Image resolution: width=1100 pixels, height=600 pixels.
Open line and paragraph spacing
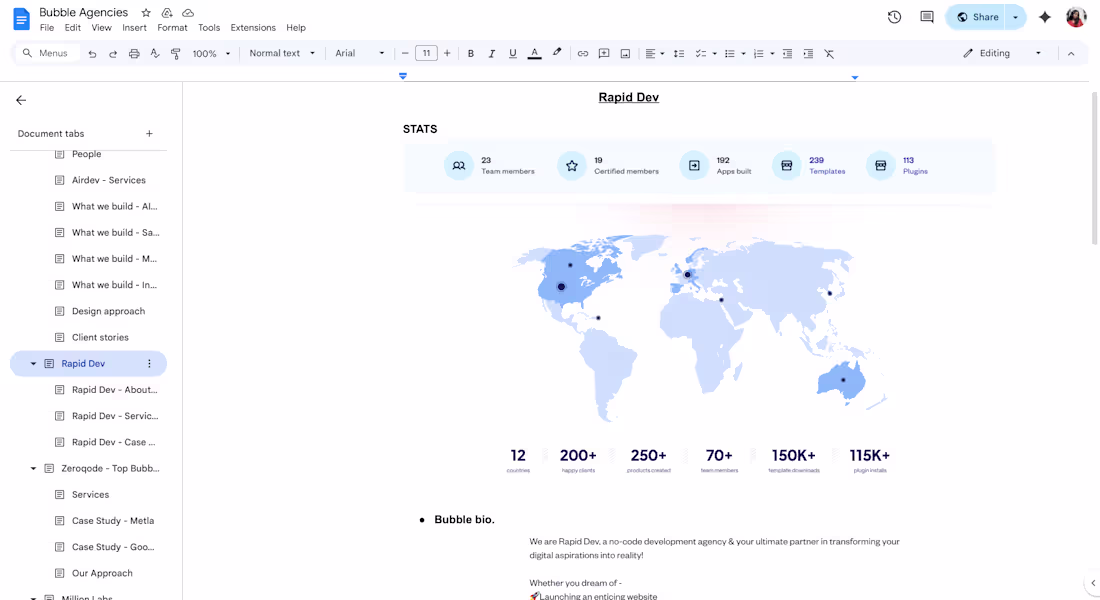point(679,53)
